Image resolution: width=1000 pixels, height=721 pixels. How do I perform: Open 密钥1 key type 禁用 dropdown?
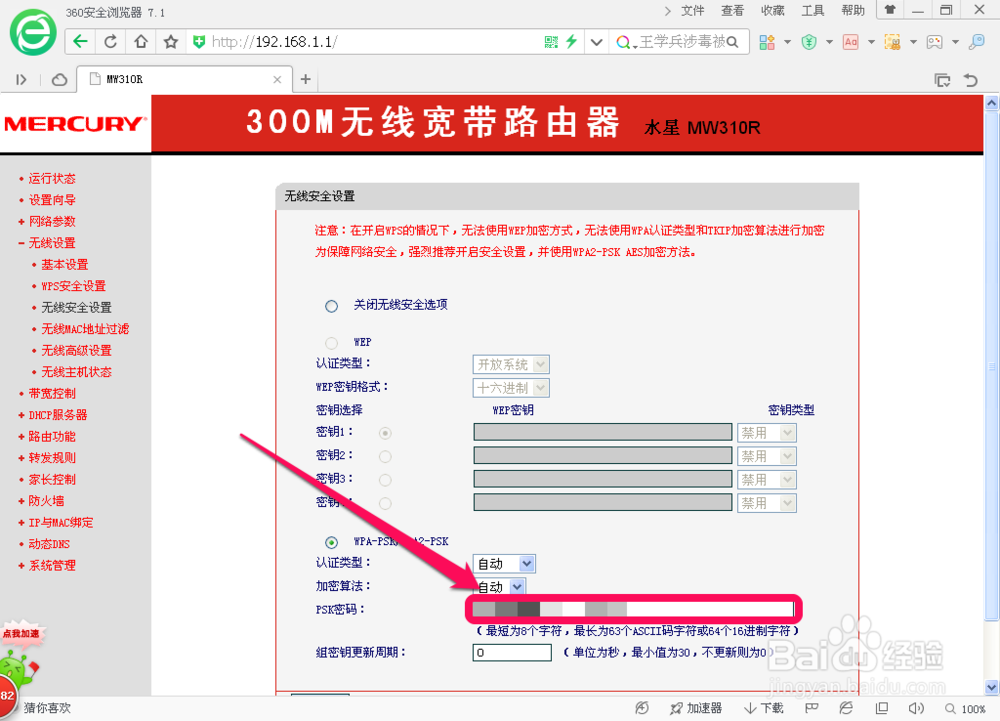pyautogui.click(x=767, y=433)
